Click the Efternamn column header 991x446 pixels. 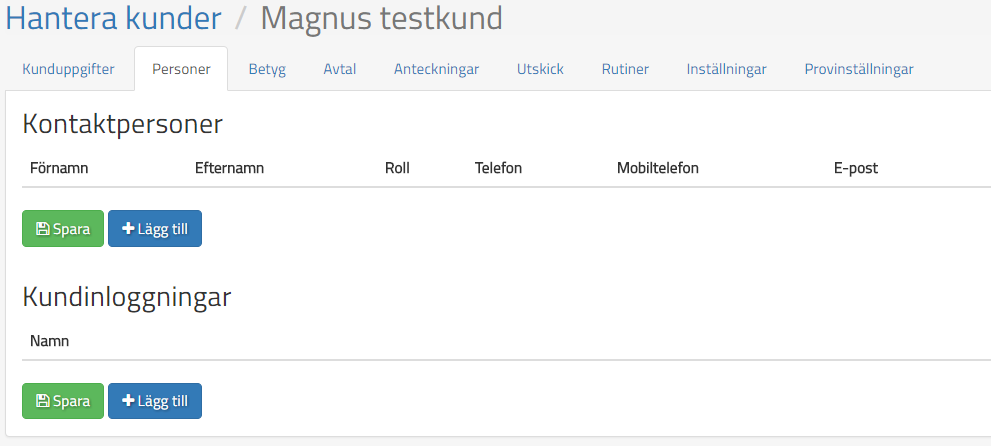pos(229,168)
